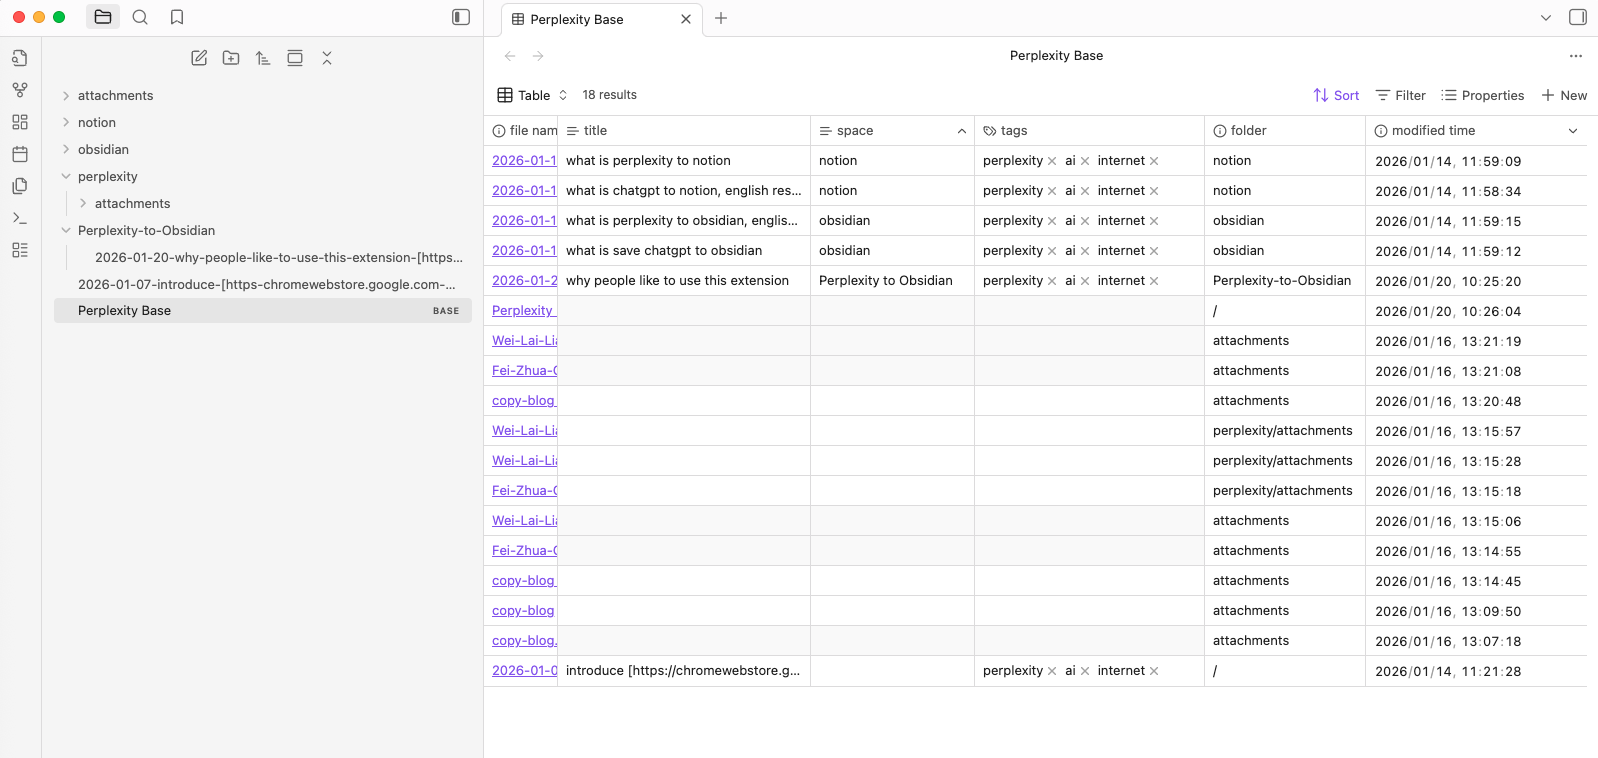Click 'Perplexity to Obsidian' space cell
This screenshot has height=758, width=1598.
pos(892,280)
